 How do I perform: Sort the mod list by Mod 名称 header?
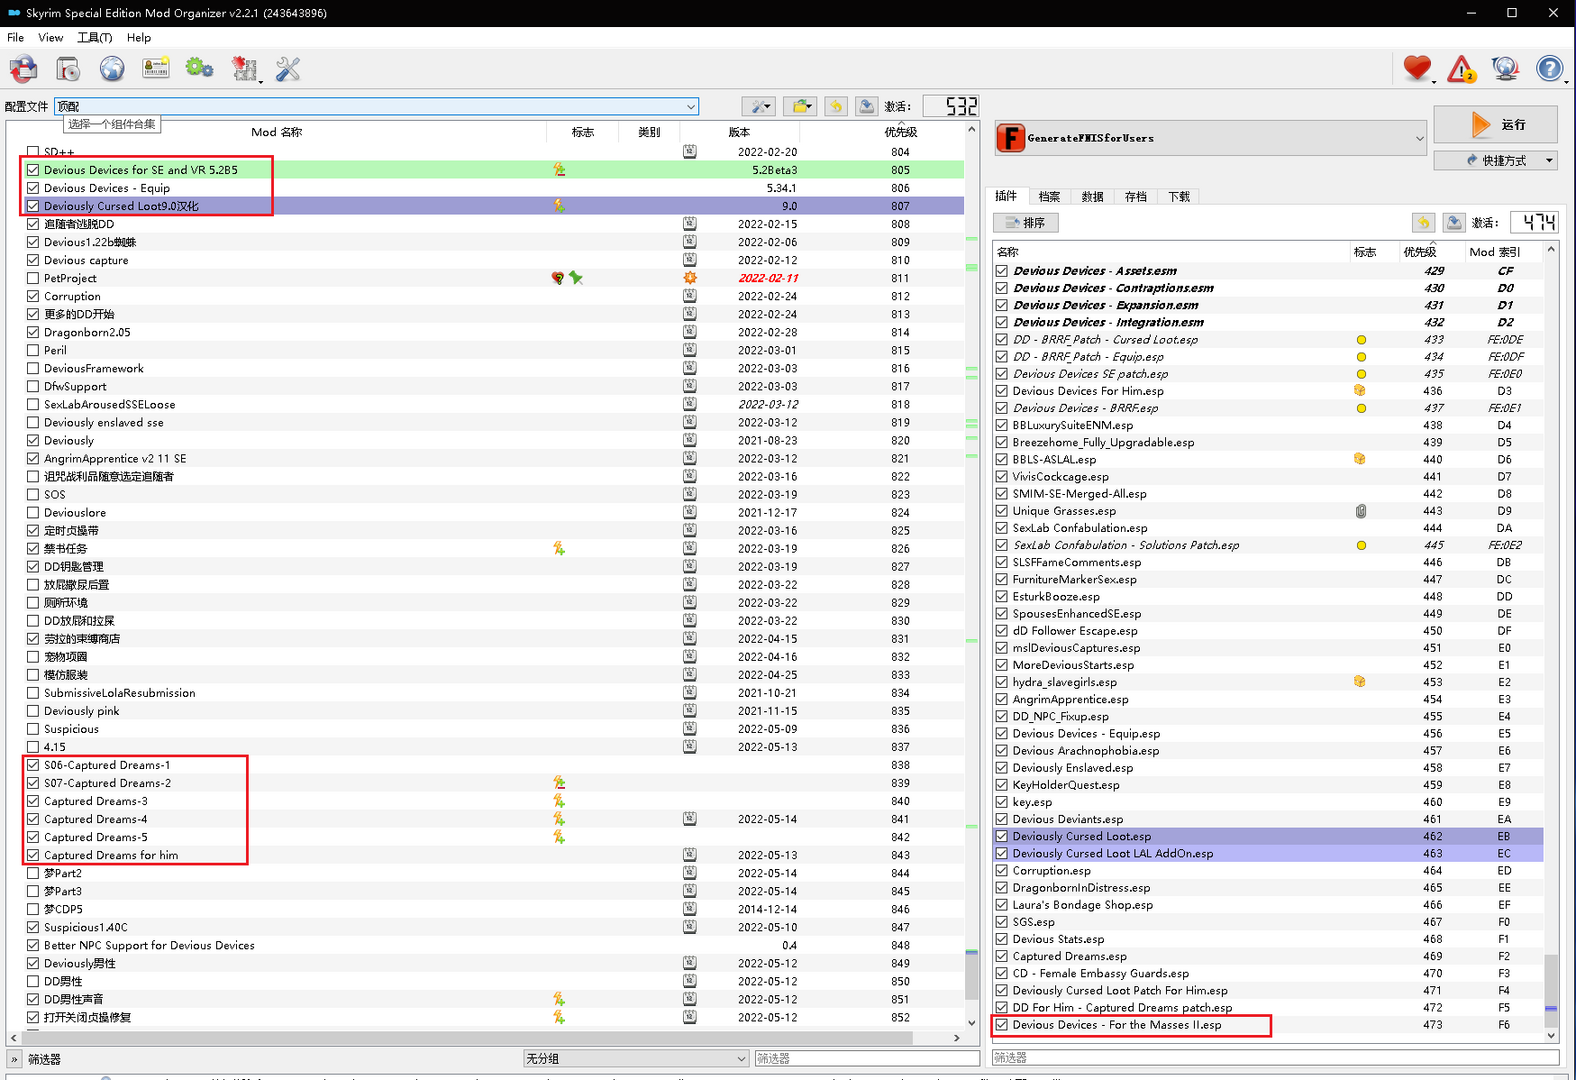pos(276,132)
